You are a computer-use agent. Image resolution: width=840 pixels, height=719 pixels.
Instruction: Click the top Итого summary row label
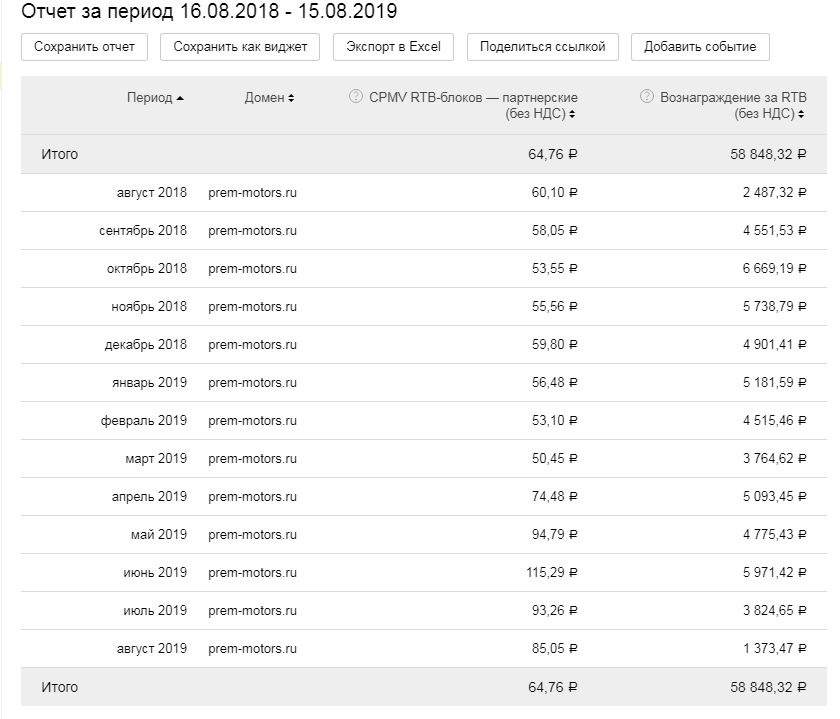pyautogui.click(x=59, y=155)
